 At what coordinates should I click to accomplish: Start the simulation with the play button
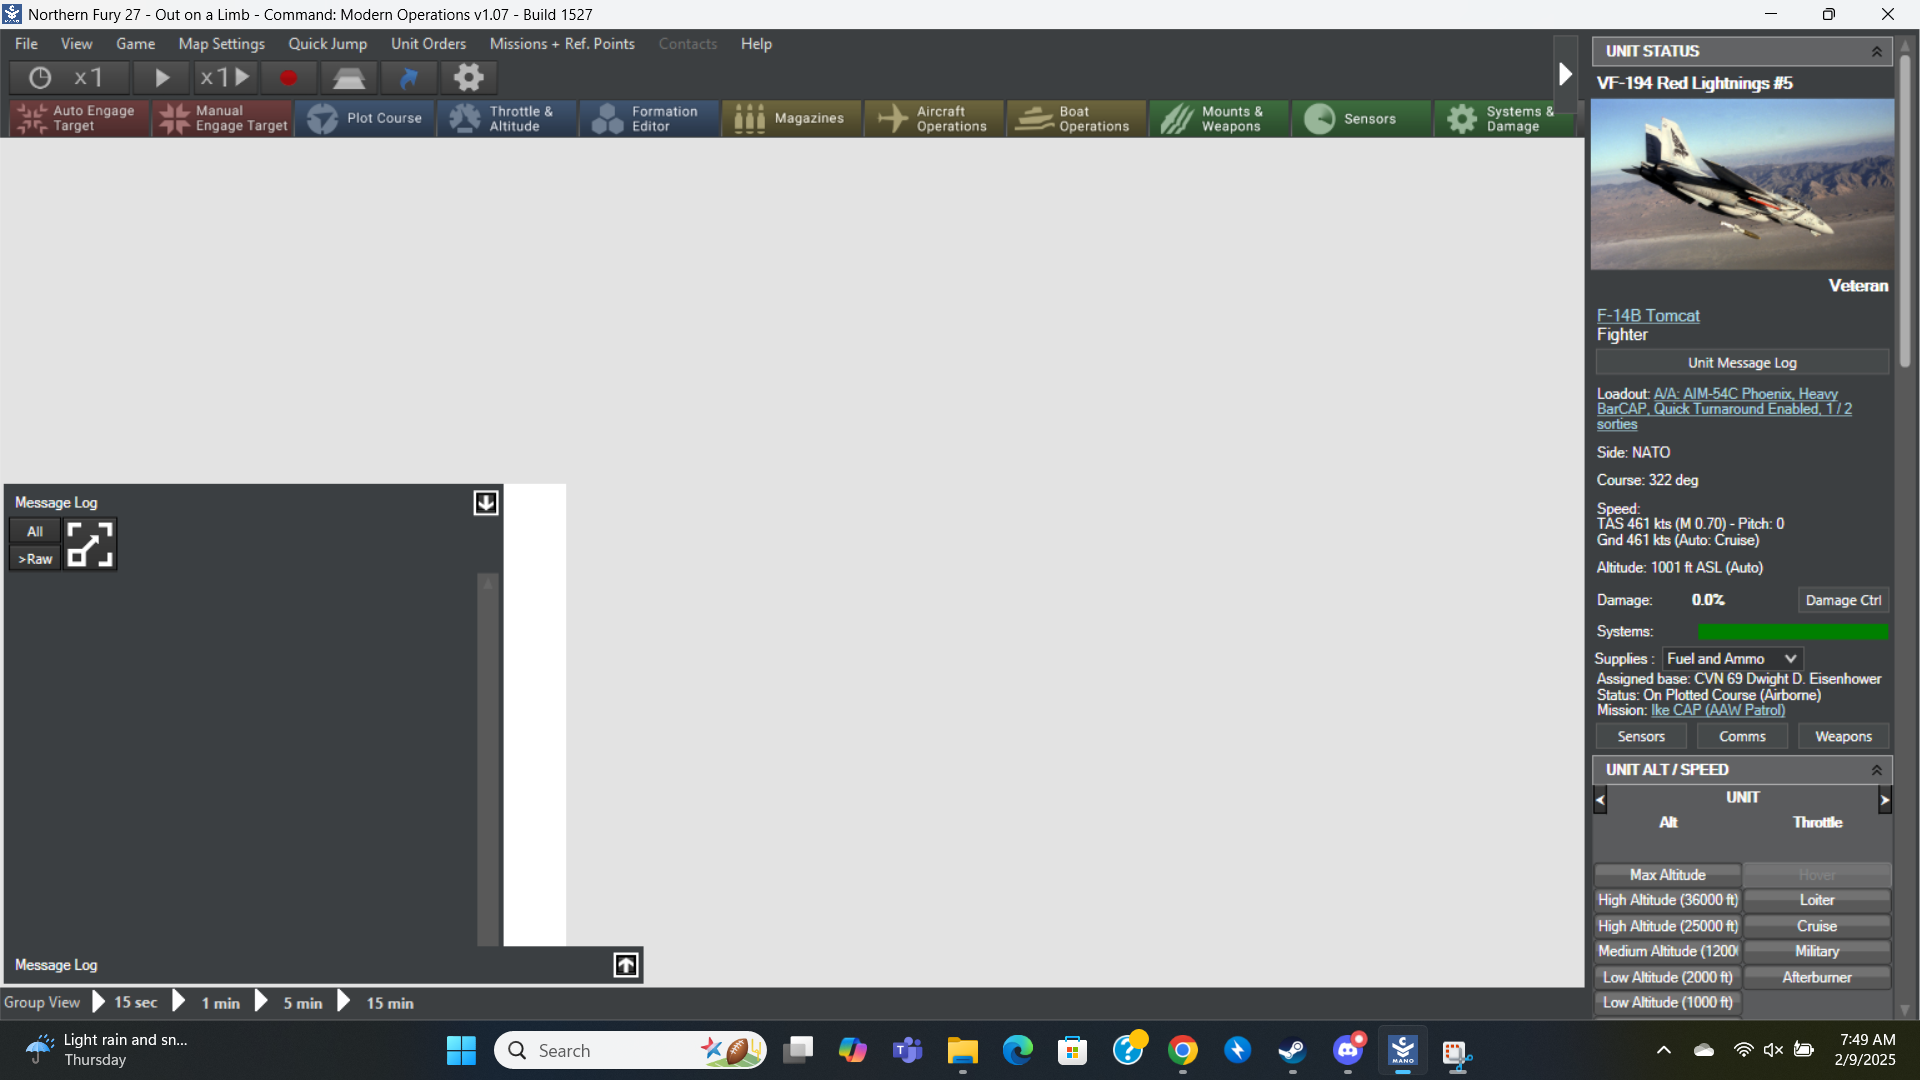point(162,78)
